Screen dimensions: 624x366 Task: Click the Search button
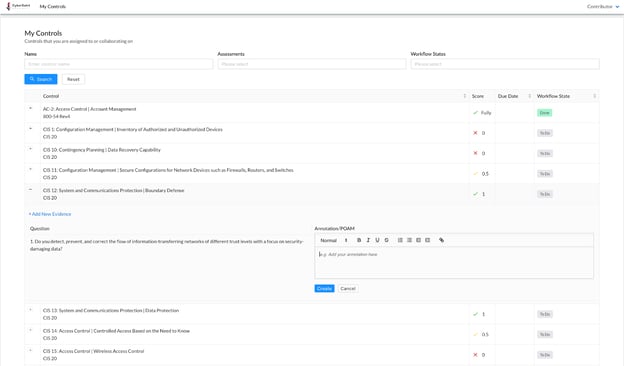[41, 79]
